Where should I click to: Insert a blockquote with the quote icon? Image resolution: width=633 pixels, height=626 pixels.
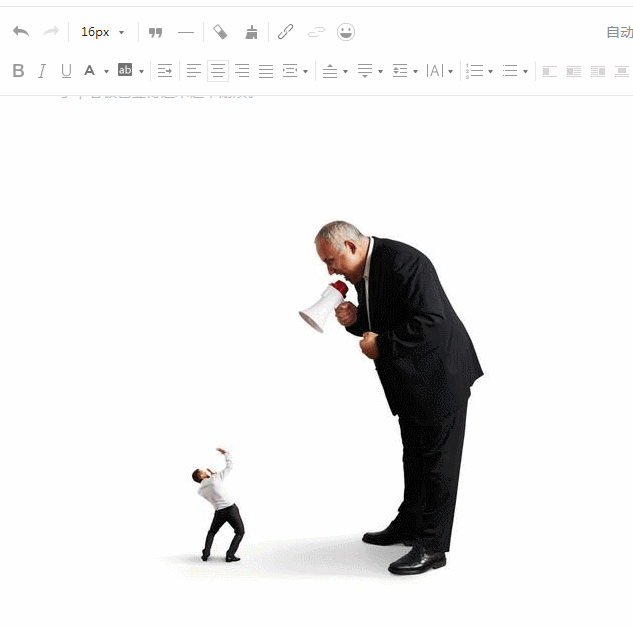click(155, 32)
